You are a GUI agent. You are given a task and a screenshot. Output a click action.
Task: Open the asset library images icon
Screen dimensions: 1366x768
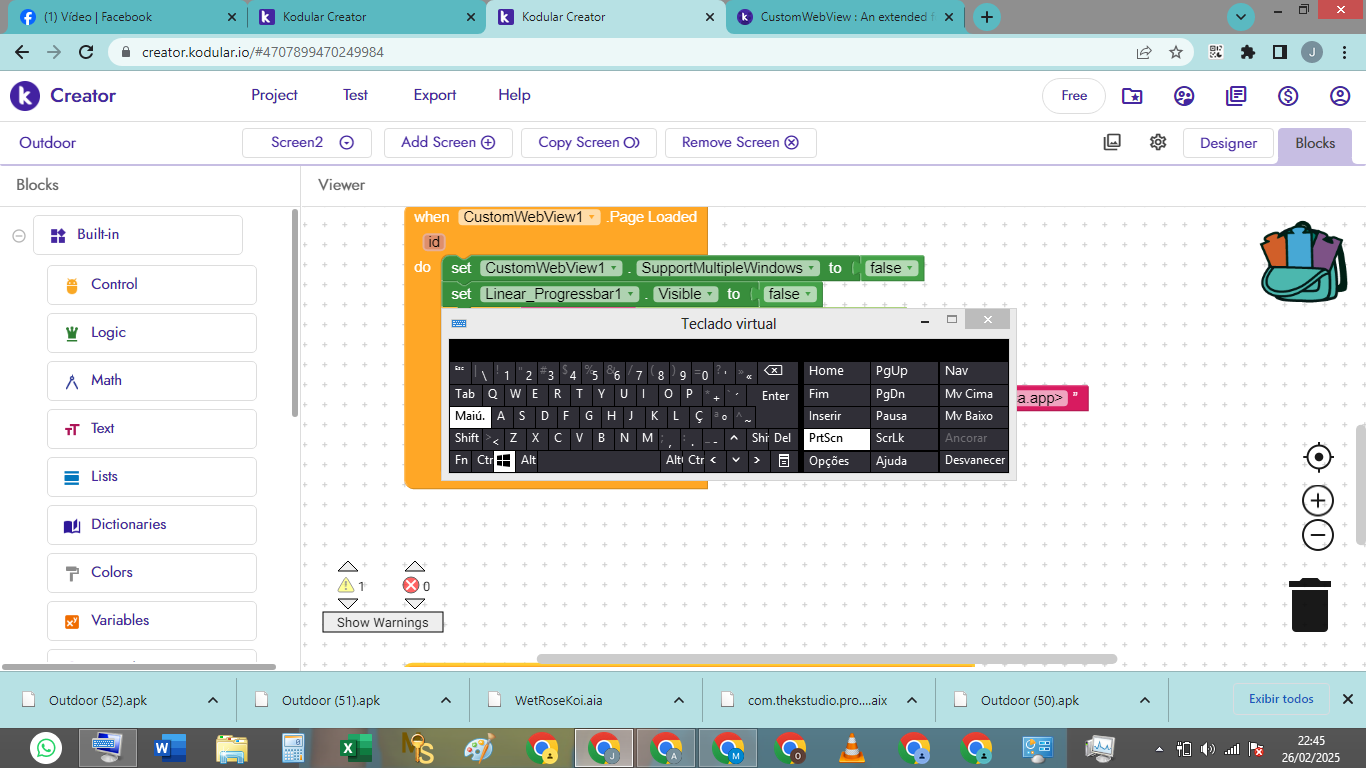[x=1112, y=142]
